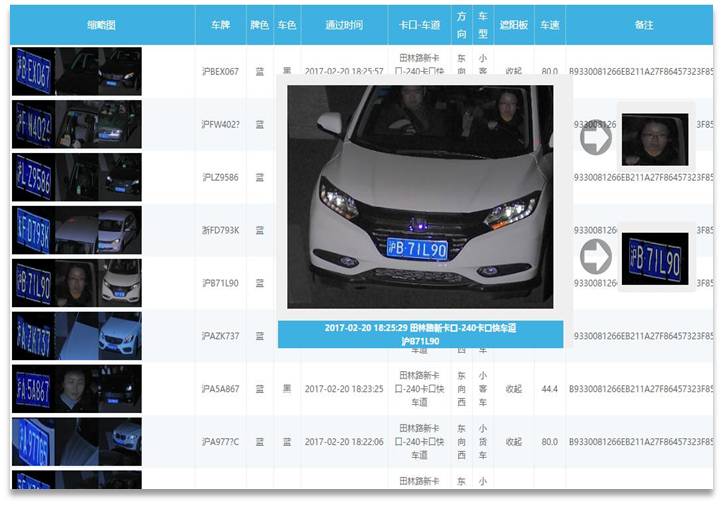
Task: Select plate text 沪LZ9586
Action: [x=220, y=177]
